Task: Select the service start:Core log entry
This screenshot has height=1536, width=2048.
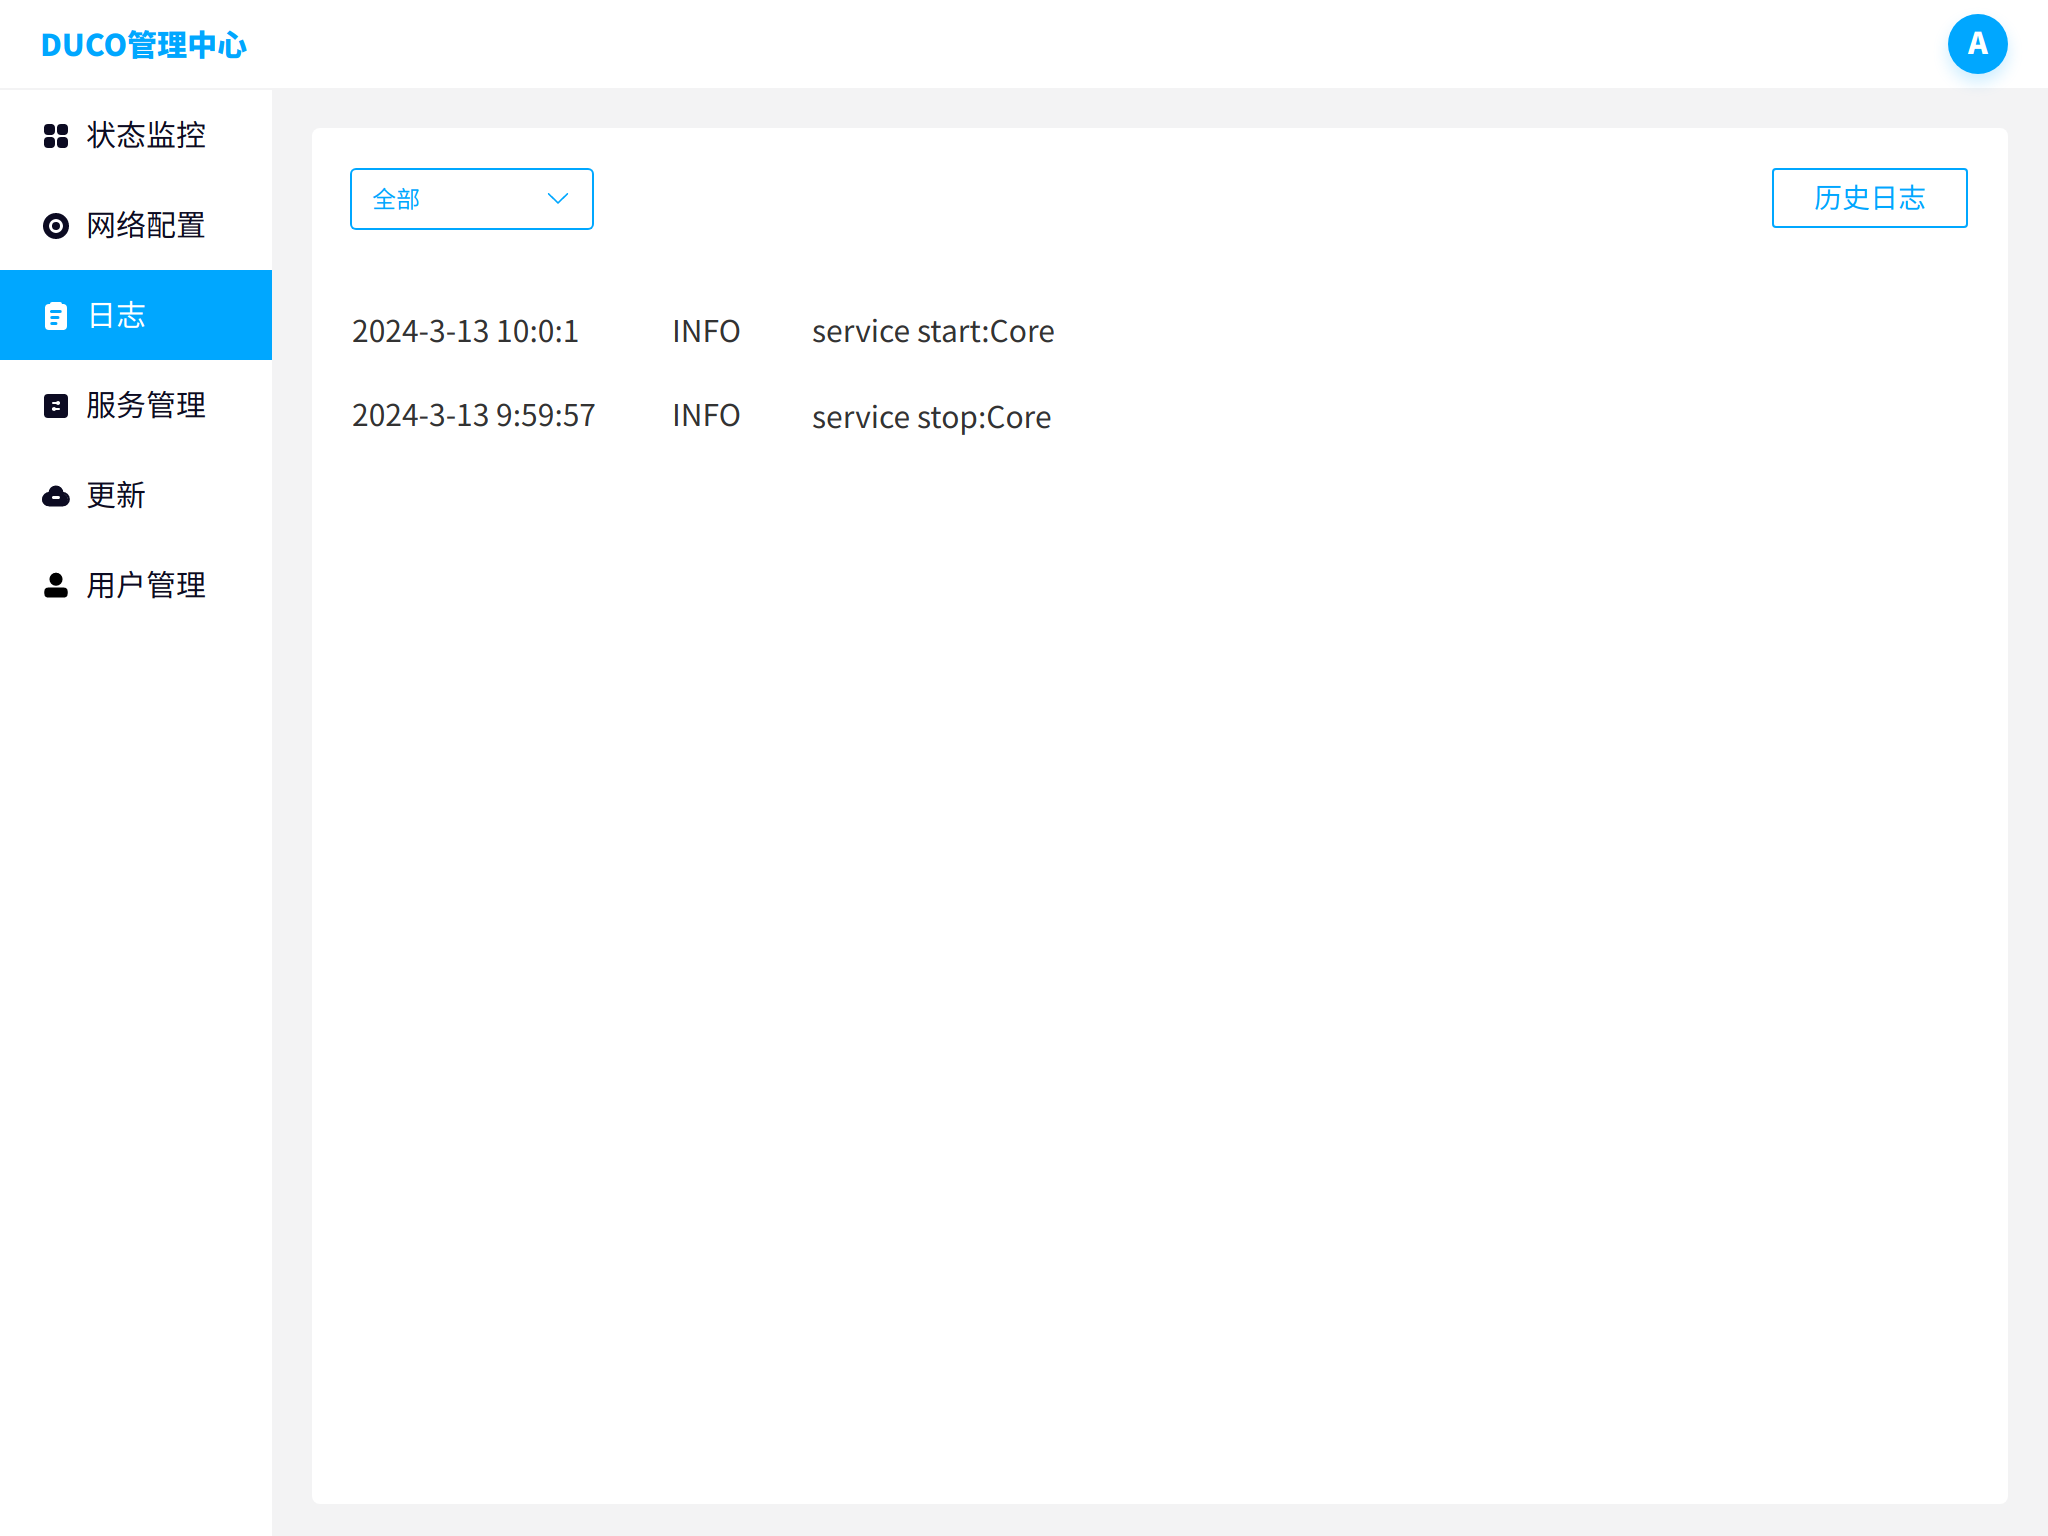Action: click(x=932, y=331)
